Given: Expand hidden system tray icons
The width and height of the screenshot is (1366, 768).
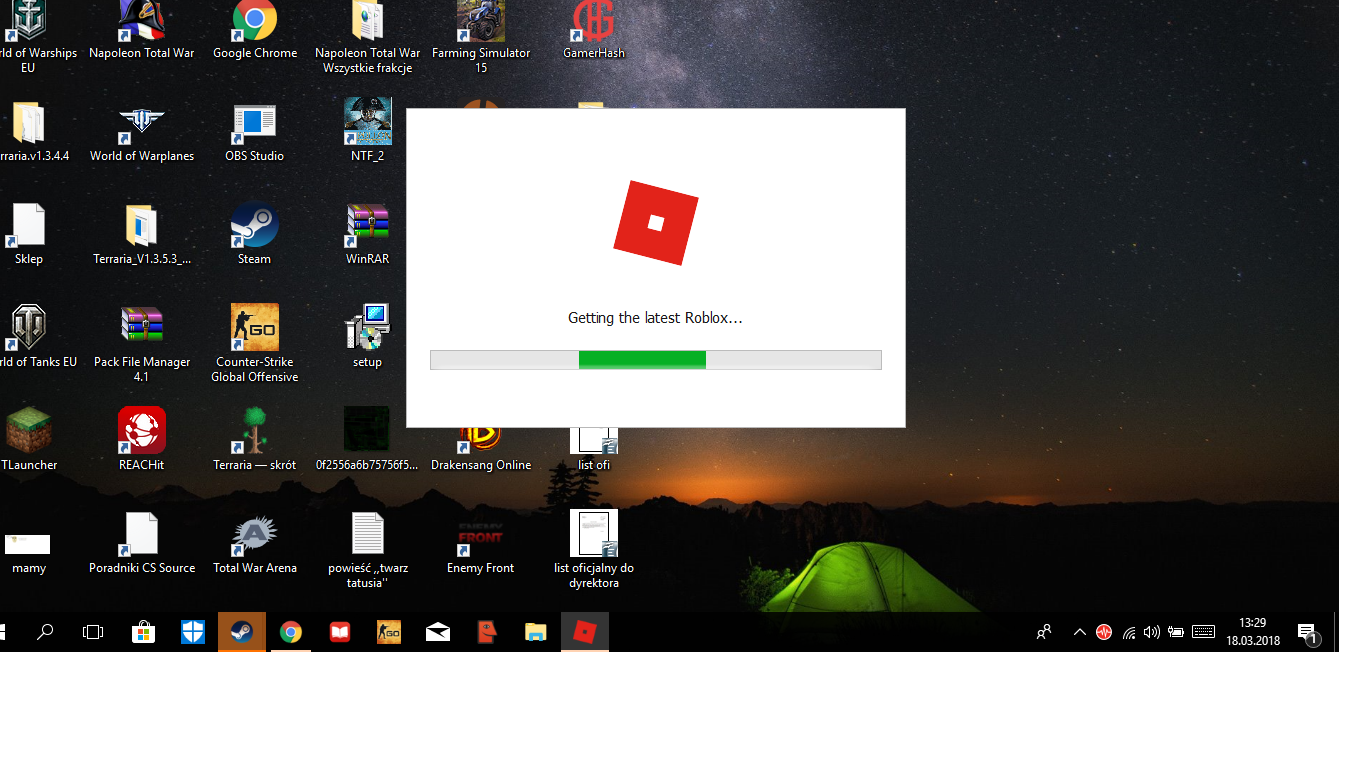Looking at the screenshot, I should (1080, 632).
